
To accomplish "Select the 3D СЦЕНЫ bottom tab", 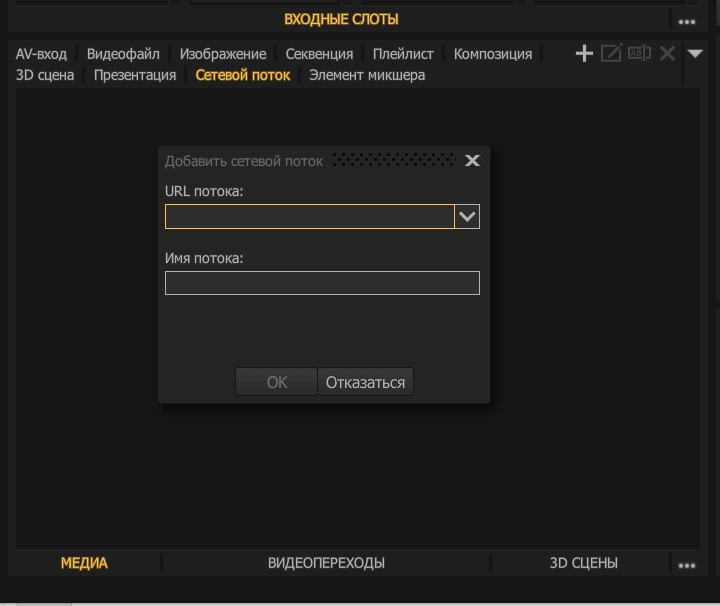I will [584, 563].
